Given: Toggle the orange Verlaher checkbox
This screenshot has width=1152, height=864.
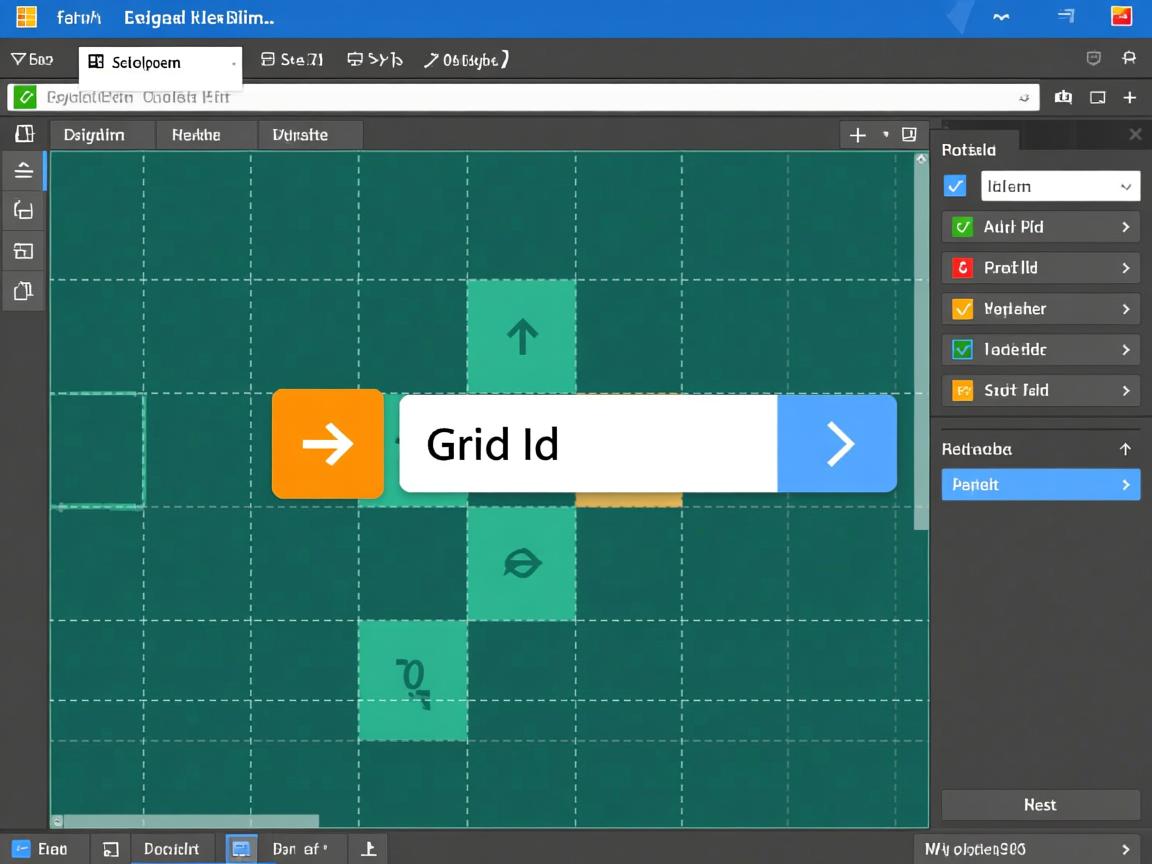Looking at the screenshot, I should (962, 308).
